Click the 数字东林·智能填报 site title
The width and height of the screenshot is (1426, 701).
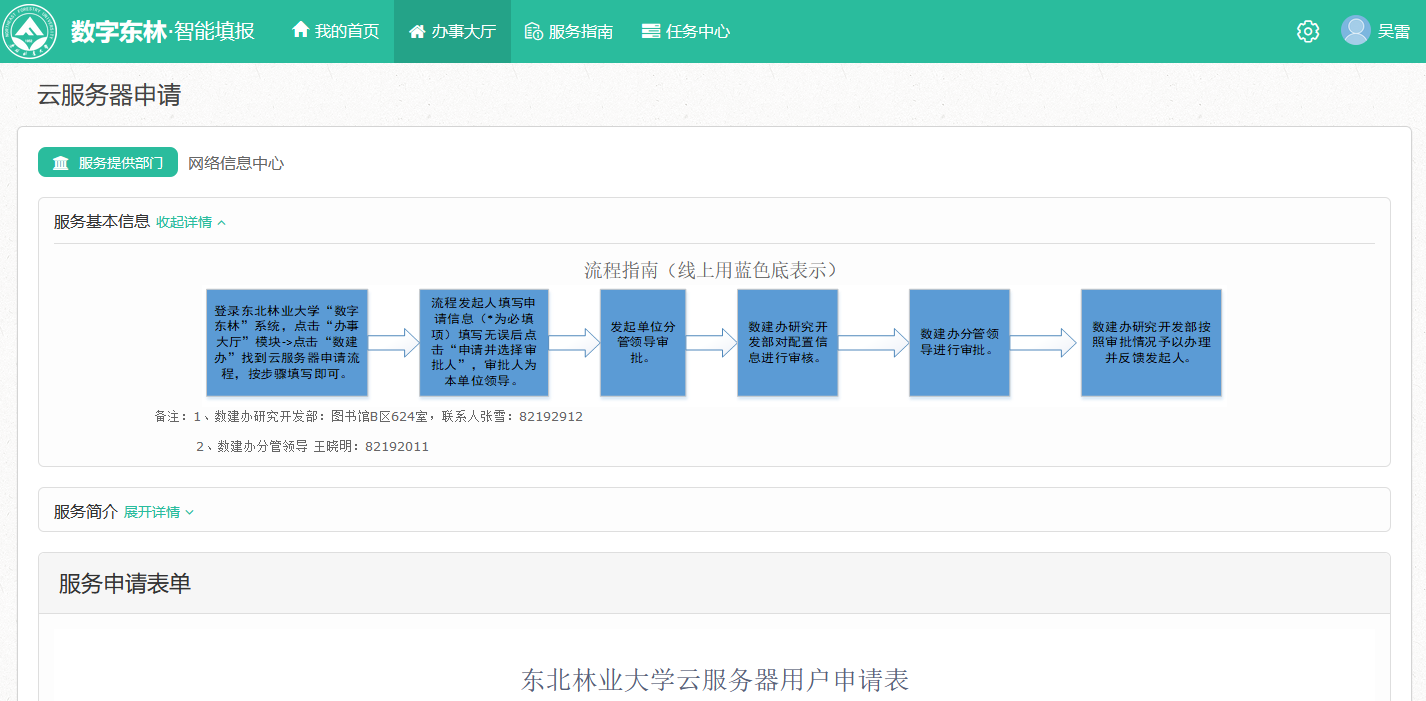163,31
